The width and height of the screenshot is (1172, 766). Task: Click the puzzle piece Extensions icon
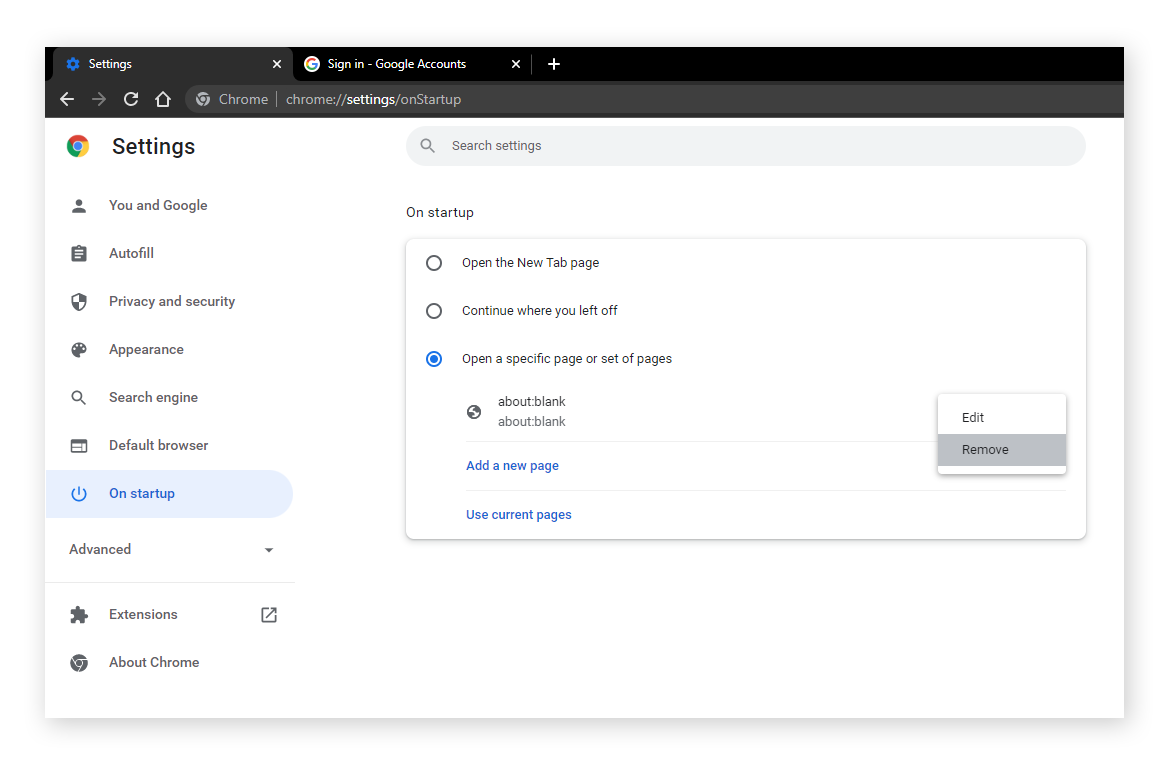pos(78,615)
